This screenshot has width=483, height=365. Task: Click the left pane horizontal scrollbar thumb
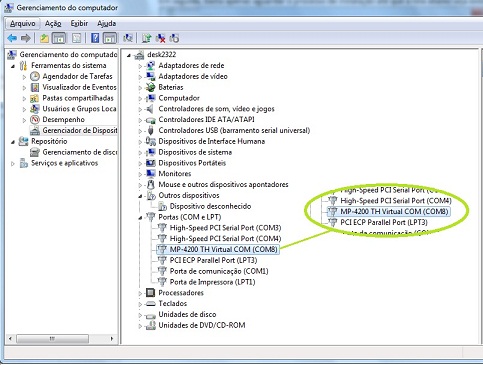tap(53, 339)
